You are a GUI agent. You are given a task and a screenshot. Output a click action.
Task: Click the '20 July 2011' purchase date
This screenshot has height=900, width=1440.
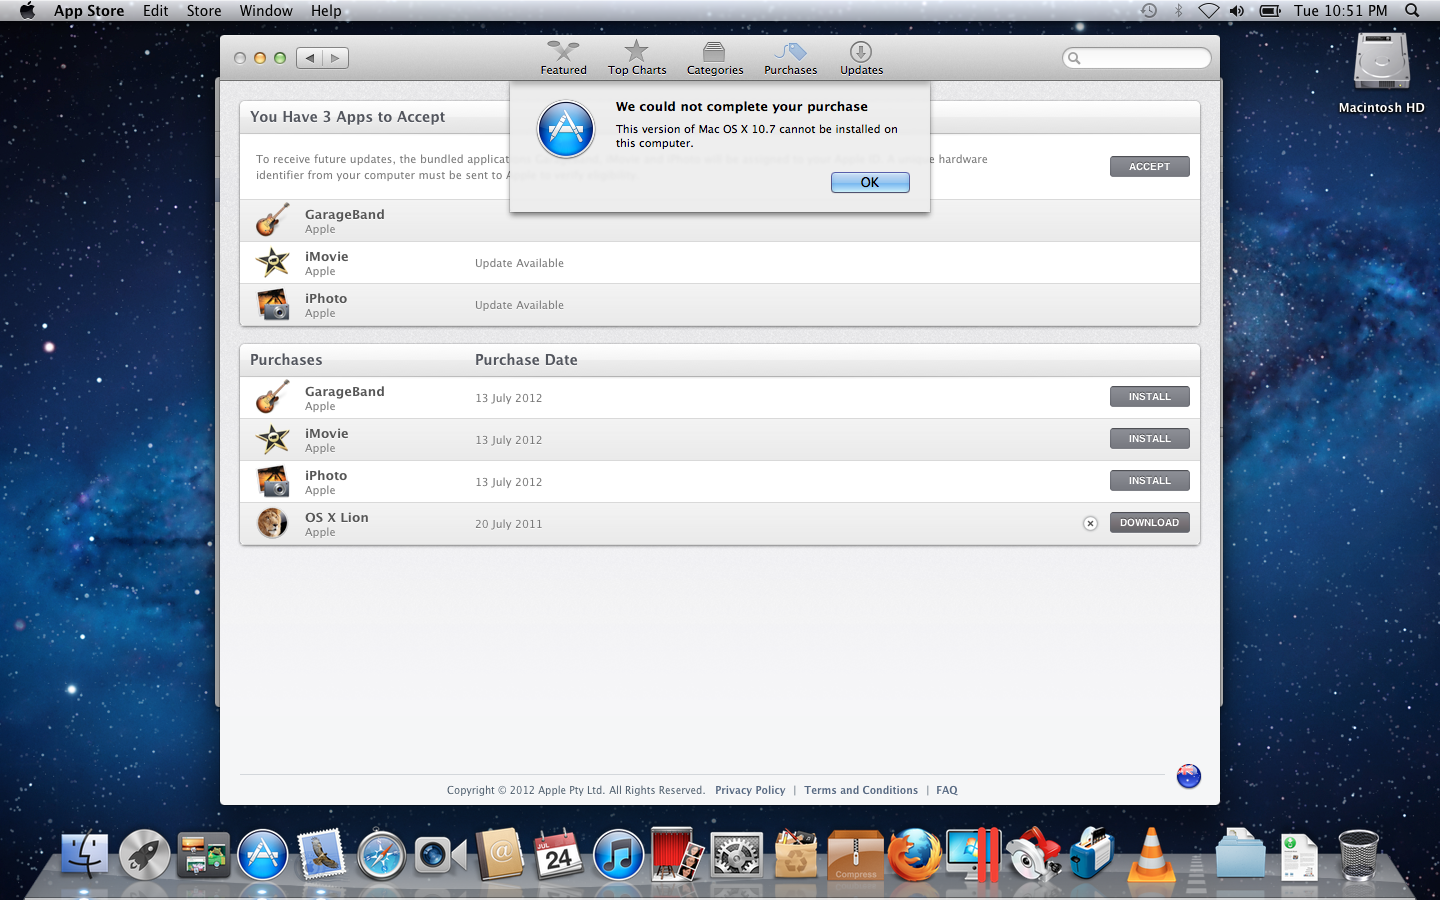pyautogui.click(x=509, y=524)
